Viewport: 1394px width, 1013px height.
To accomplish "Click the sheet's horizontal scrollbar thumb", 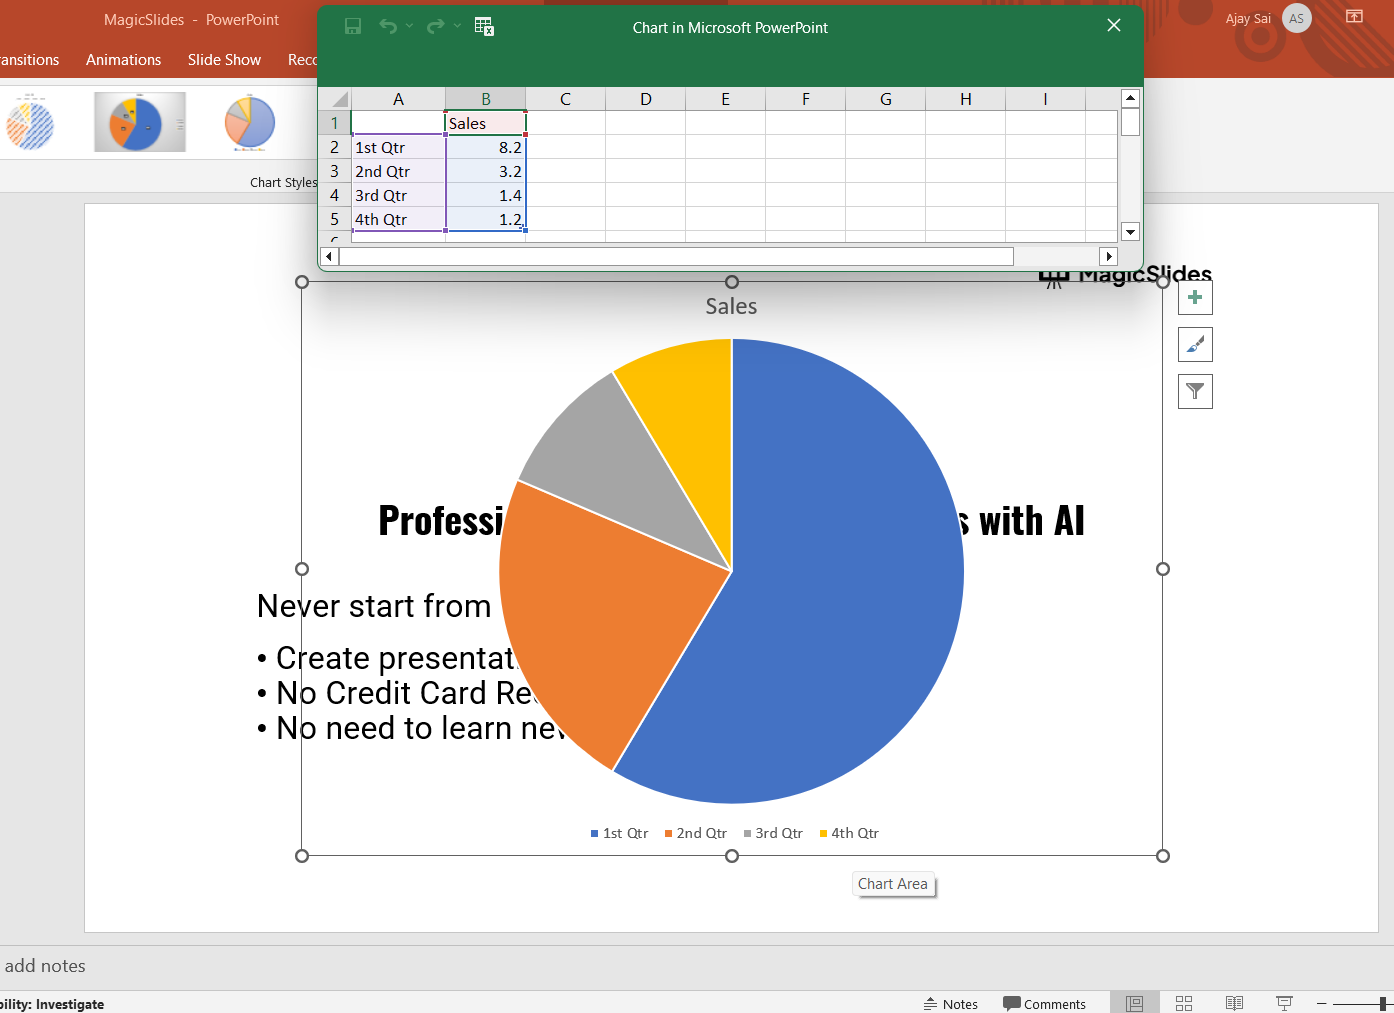I will (676, 257).
